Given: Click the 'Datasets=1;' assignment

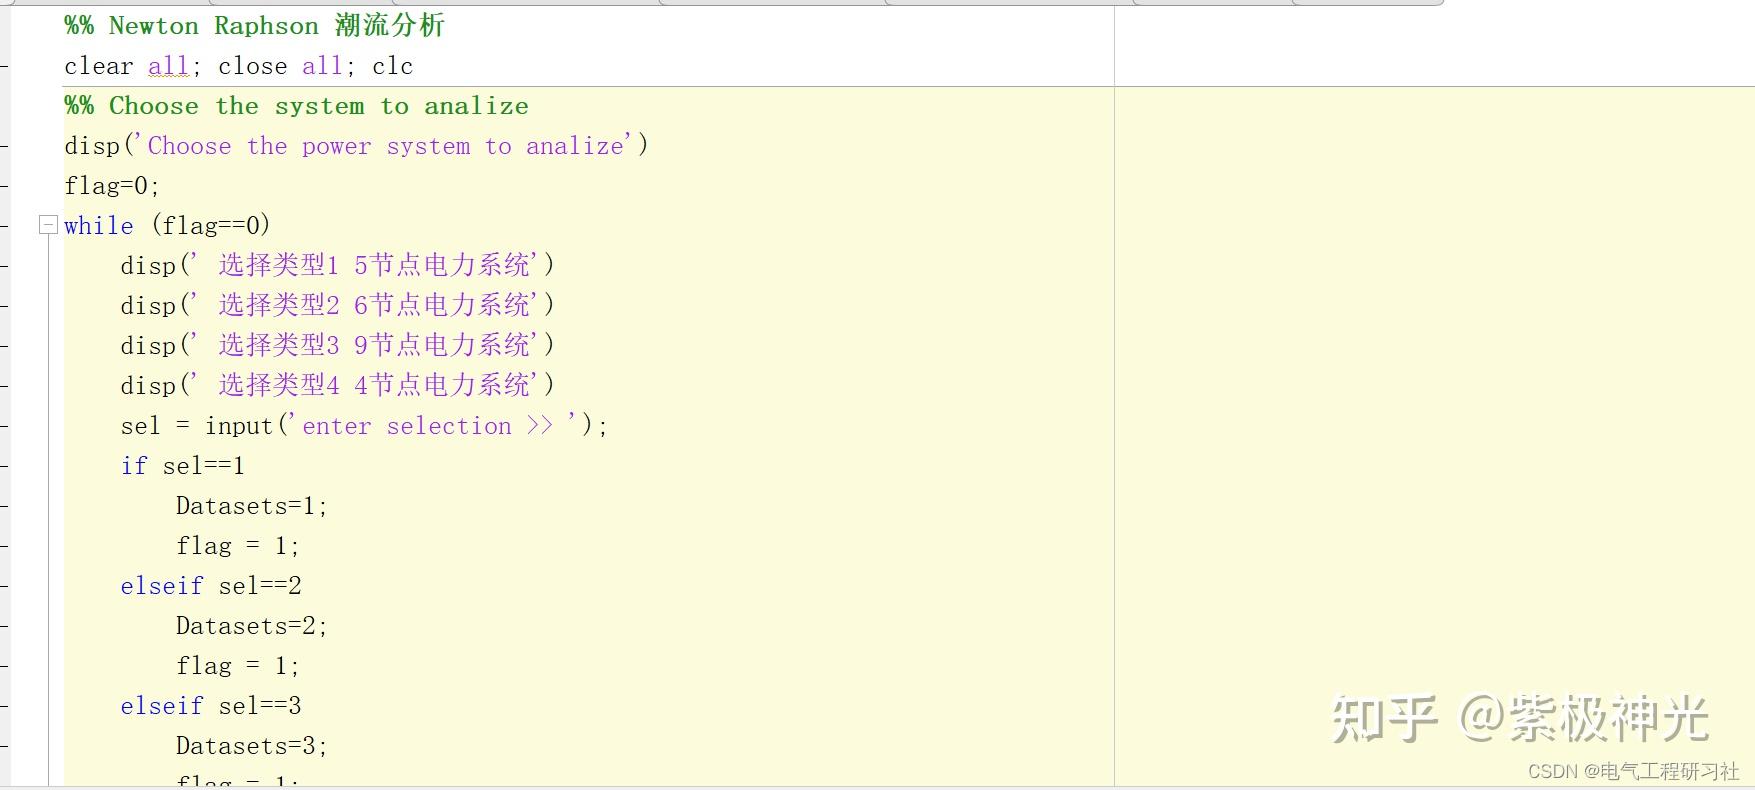Looking at the screenshot, I should point(252,506).
